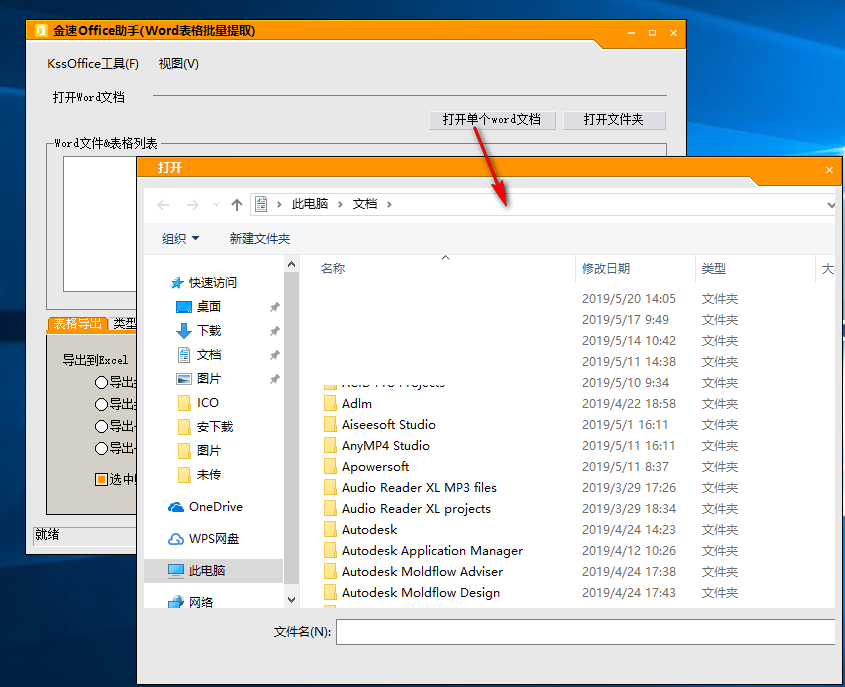
Task: Expand the chevron after 文档 in path
Action: (x=389, y=204)
